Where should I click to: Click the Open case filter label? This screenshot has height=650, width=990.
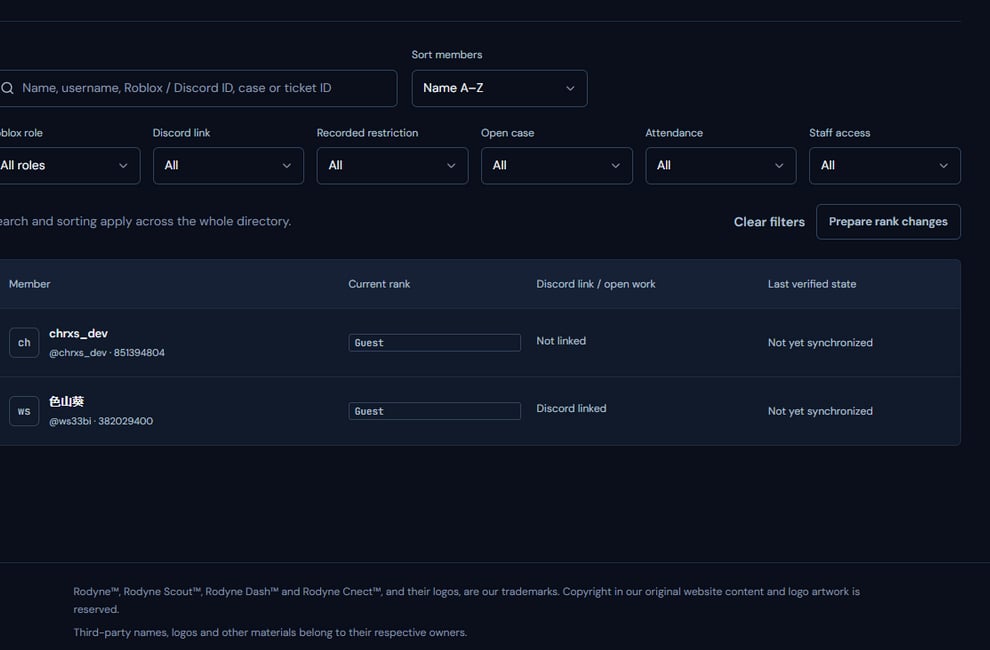pos(507,133)
